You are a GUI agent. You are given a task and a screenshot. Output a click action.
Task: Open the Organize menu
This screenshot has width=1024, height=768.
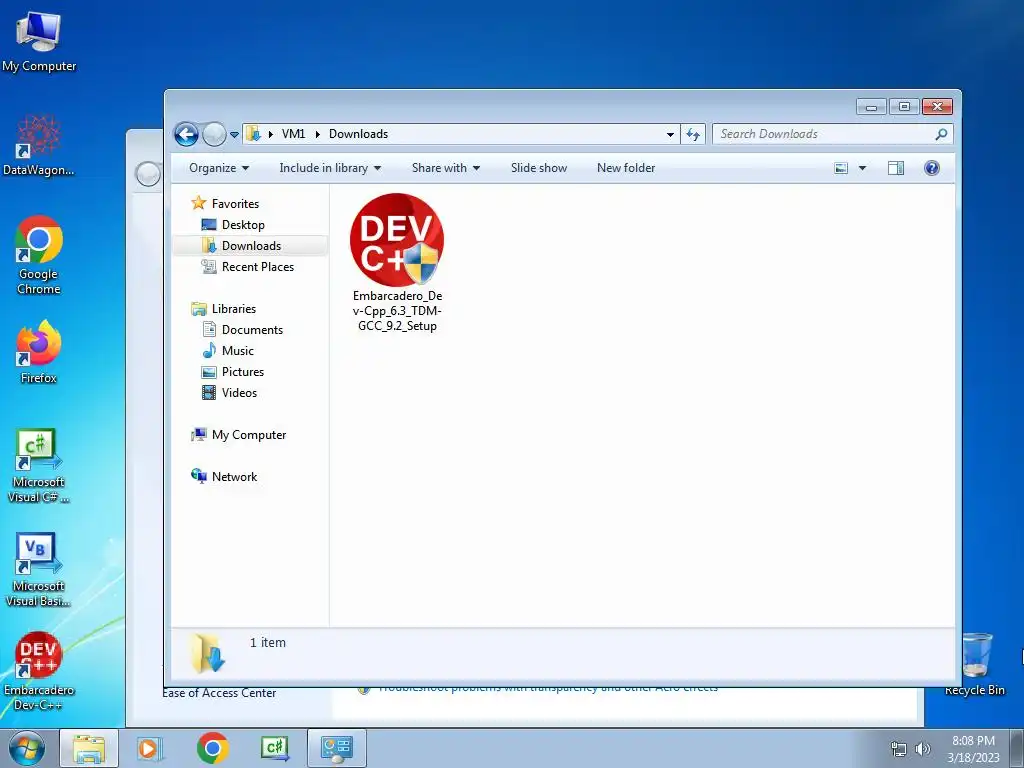219,168
